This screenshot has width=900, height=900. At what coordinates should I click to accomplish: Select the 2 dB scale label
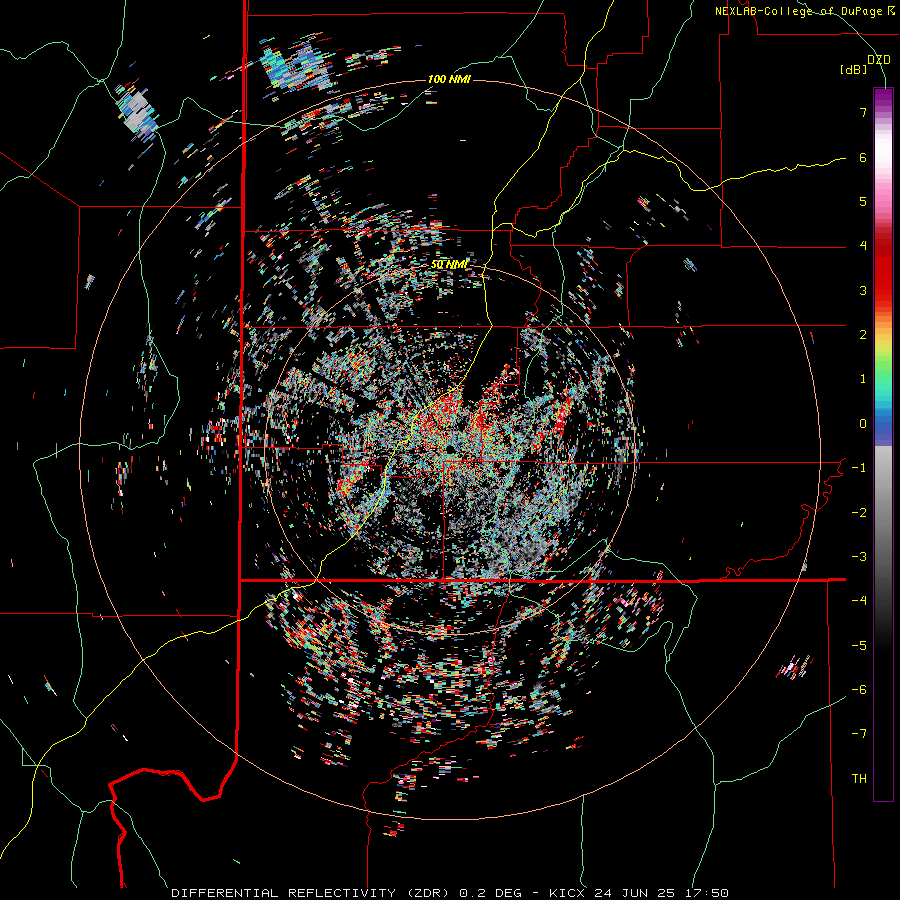tap(863, 335)
